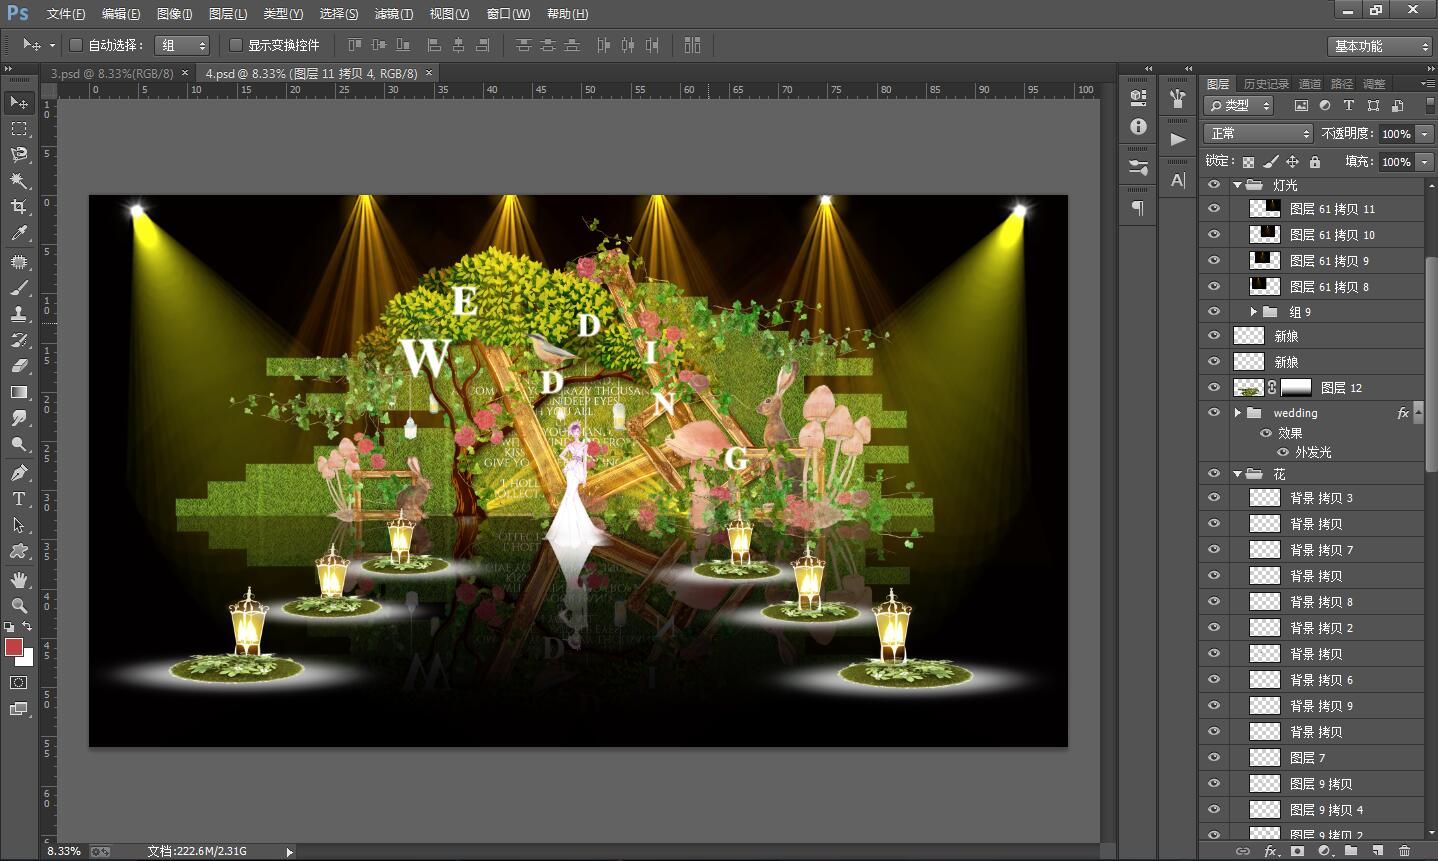Select the Eraser tool
1438x861 pixels.
coord(19,366)
